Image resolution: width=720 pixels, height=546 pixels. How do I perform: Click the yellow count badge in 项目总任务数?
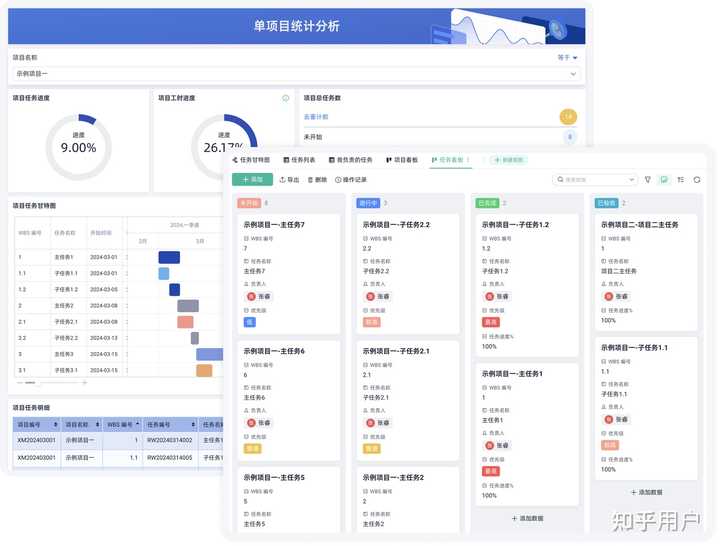coord(568,117)
